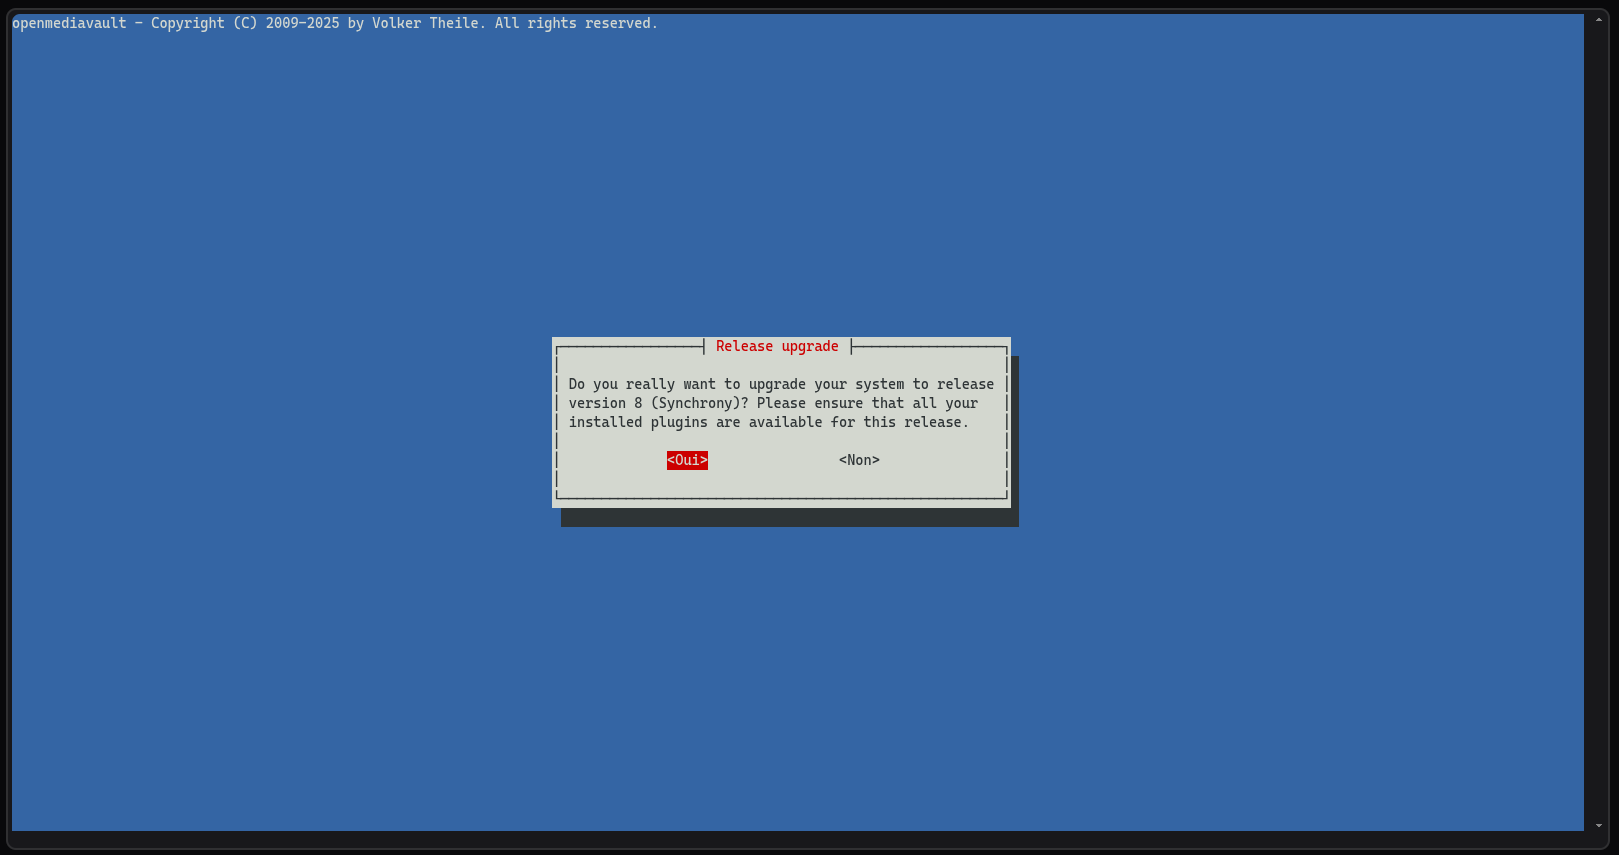Click the (C) copyright symbol in the header

click(x=245, y=23)
